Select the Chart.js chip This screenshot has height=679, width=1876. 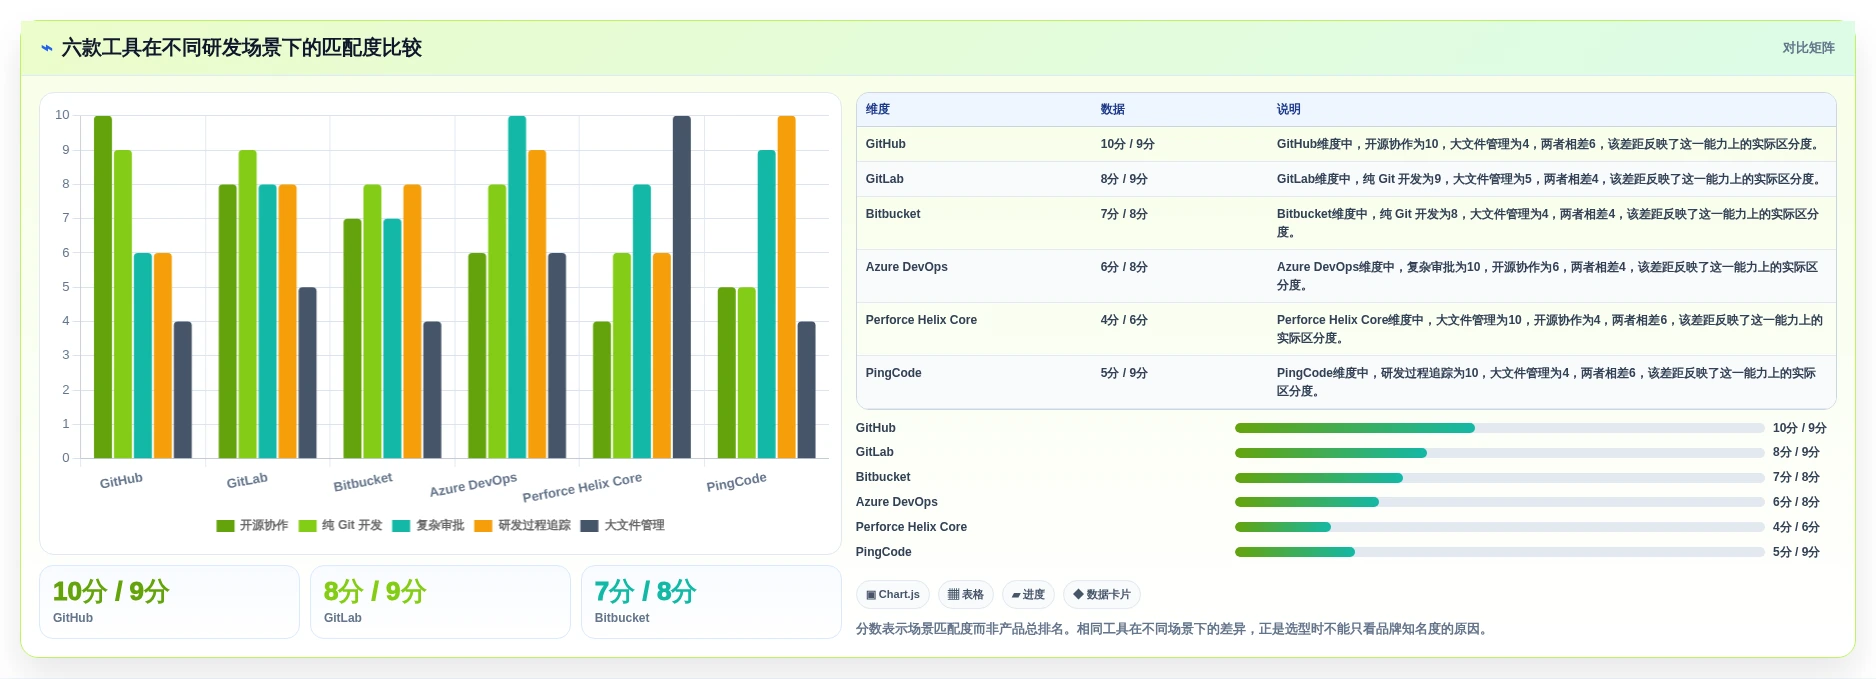pyautogui.click(x=892, y=595)
